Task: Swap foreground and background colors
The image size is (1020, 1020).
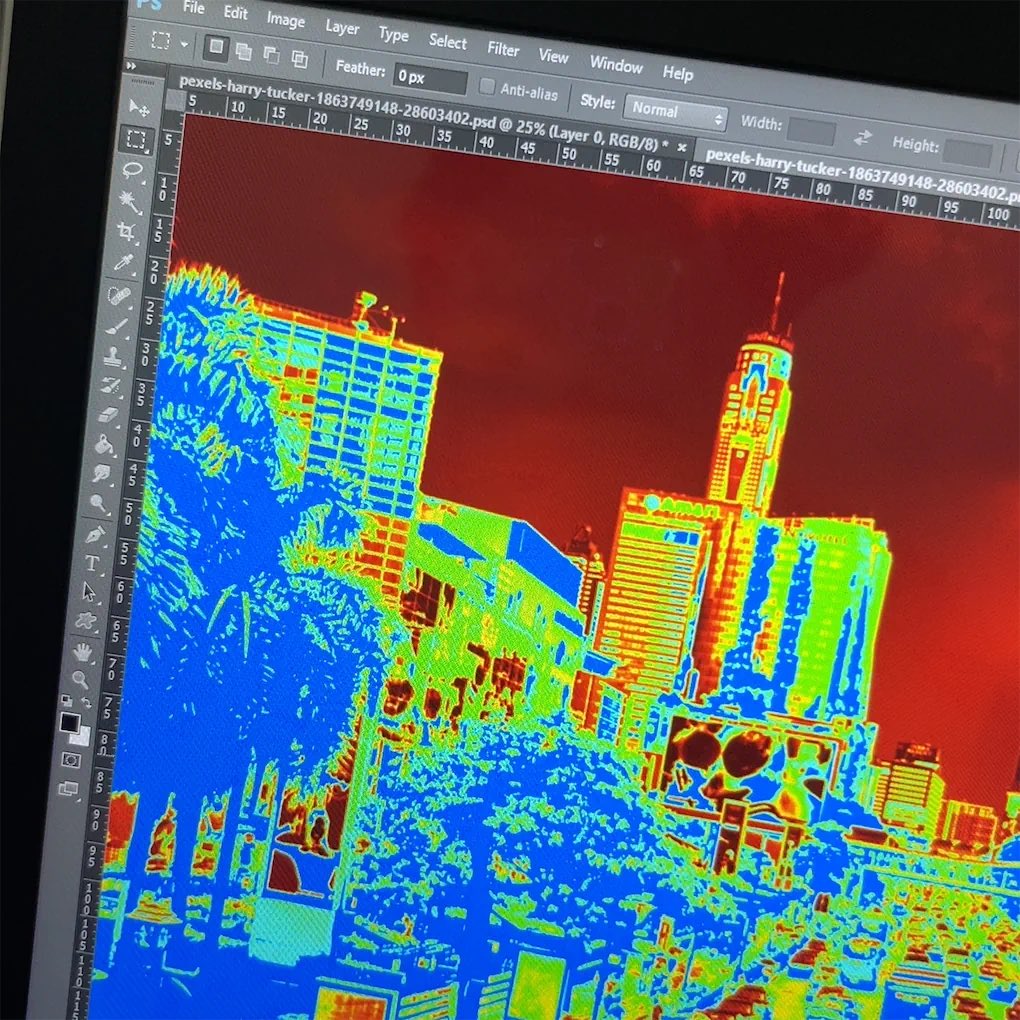Action: click(86, 703)
